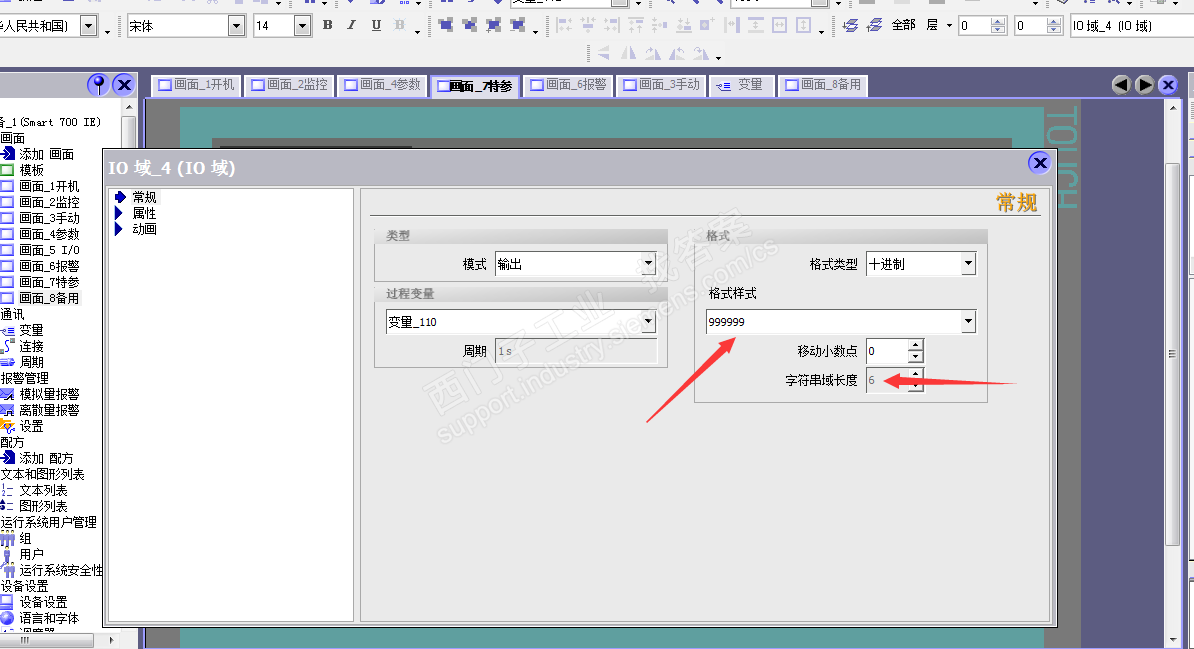
Task: Click the second object order toolbar icon
Action: [470, 25]
